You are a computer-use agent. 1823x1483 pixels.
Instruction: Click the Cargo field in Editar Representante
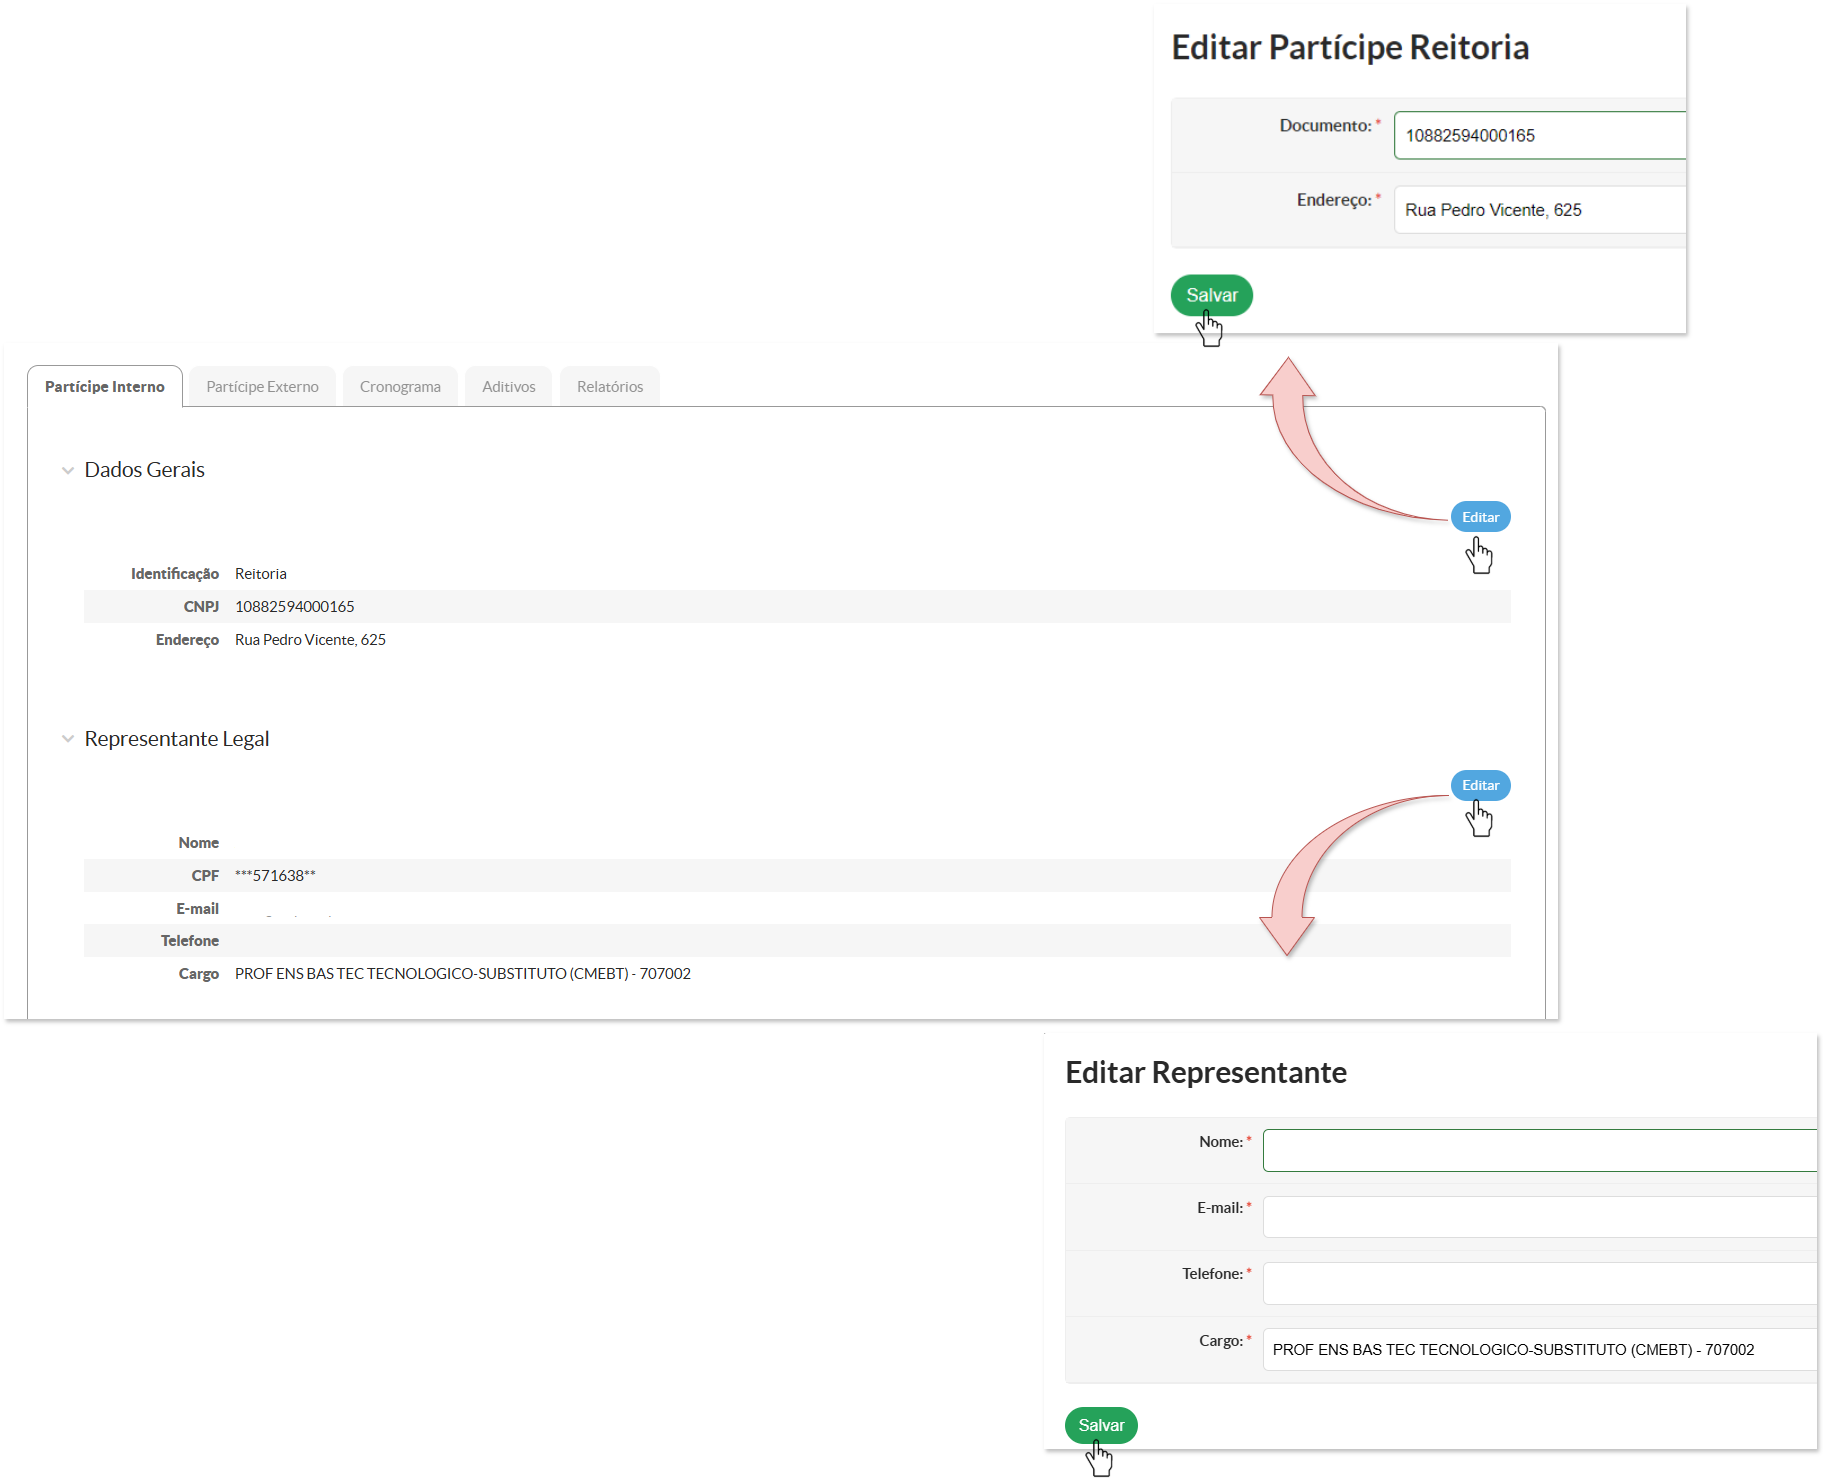coord(1540,1349)
